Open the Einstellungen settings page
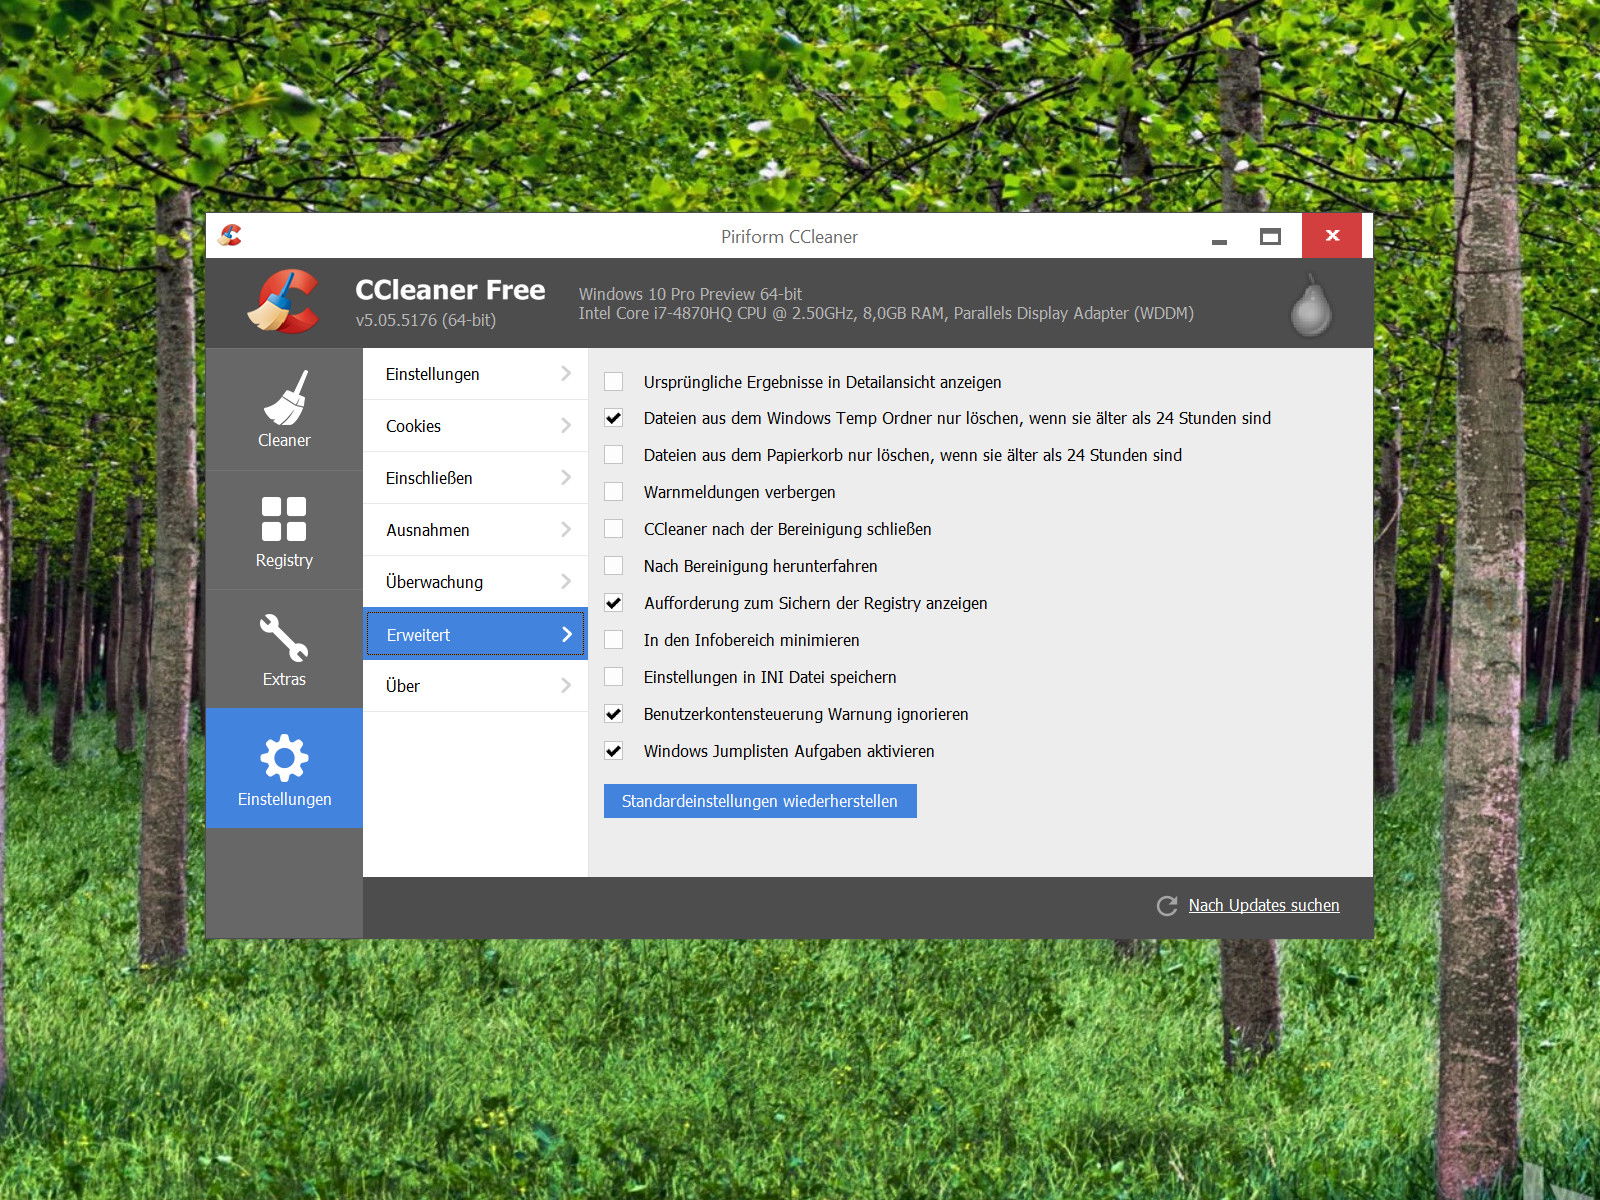Viewport: 1600px width, 1200px height. tap(475, 374)
